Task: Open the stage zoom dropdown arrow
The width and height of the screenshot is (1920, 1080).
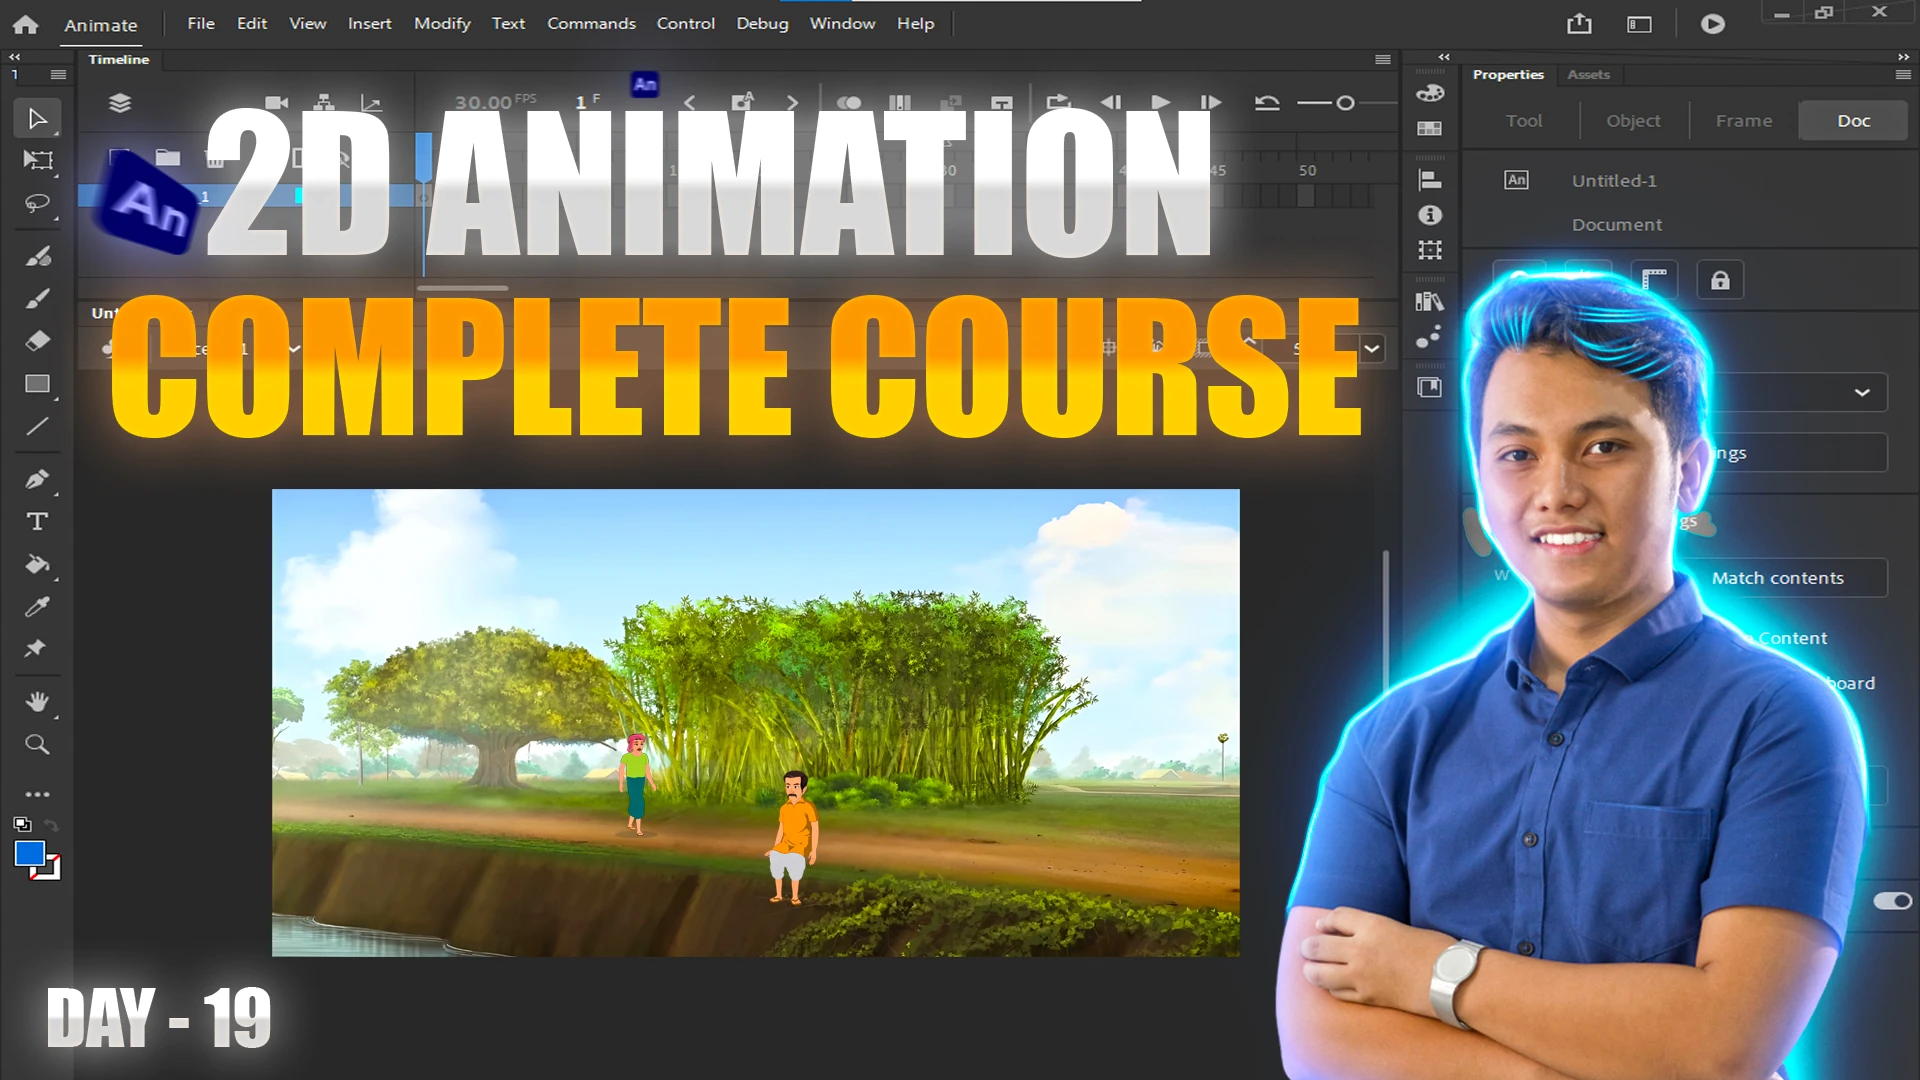Action: point(1372,349)
